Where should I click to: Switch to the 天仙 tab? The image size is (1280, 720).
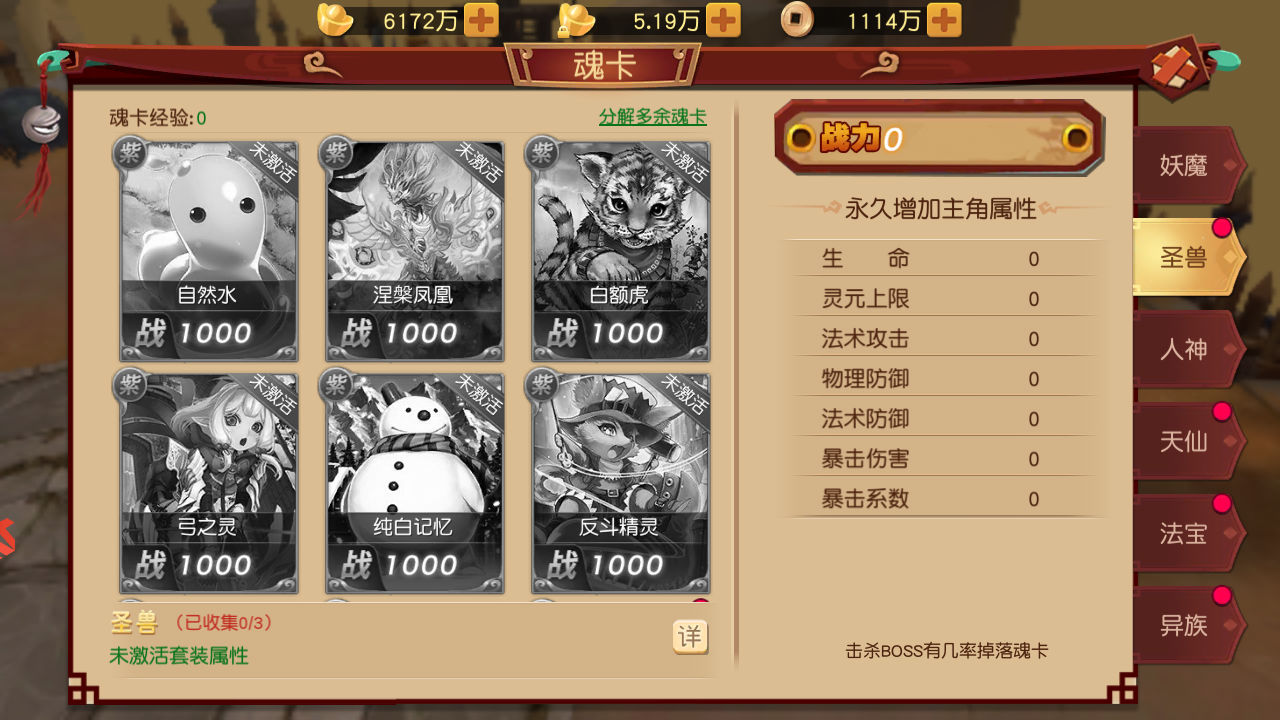click(1188, 441)
